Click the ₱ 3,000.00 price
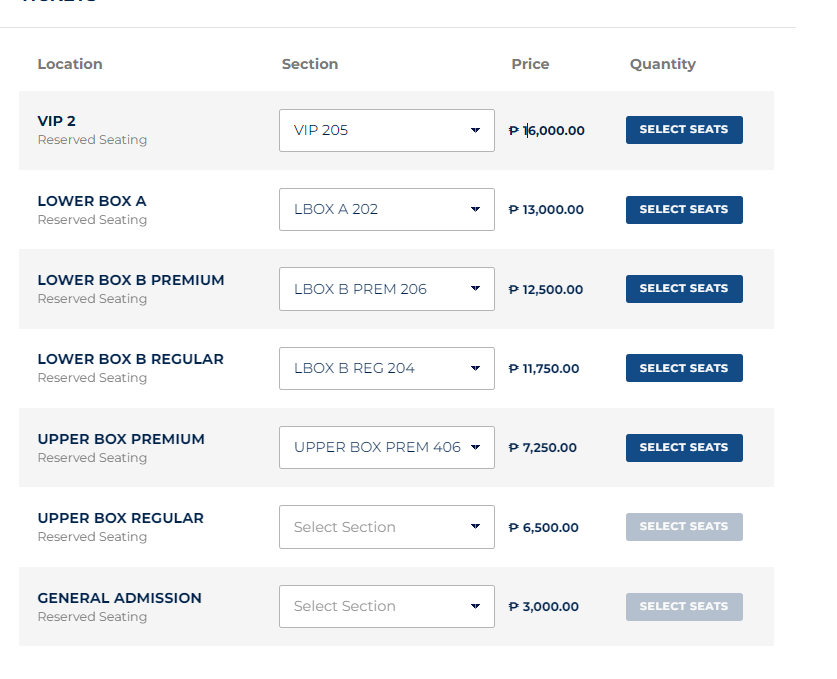837x679 pixels. [x=543, y=607]
